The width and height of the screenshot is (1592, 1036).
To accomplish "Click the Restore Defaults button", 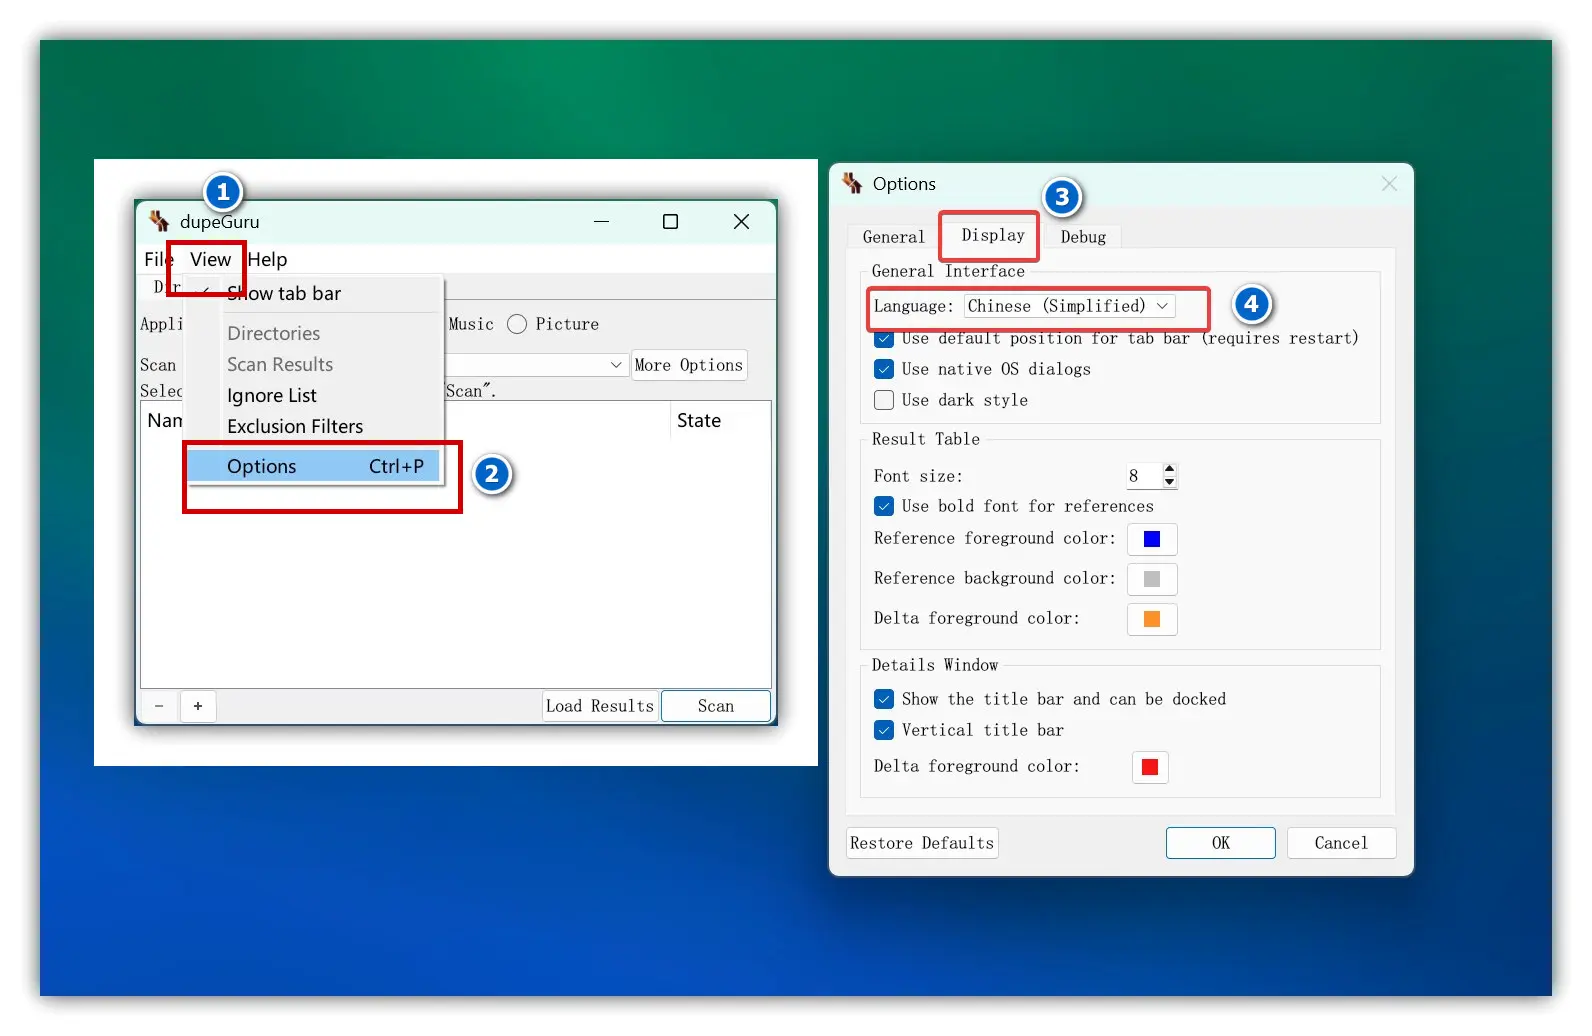I will [922, 843].
